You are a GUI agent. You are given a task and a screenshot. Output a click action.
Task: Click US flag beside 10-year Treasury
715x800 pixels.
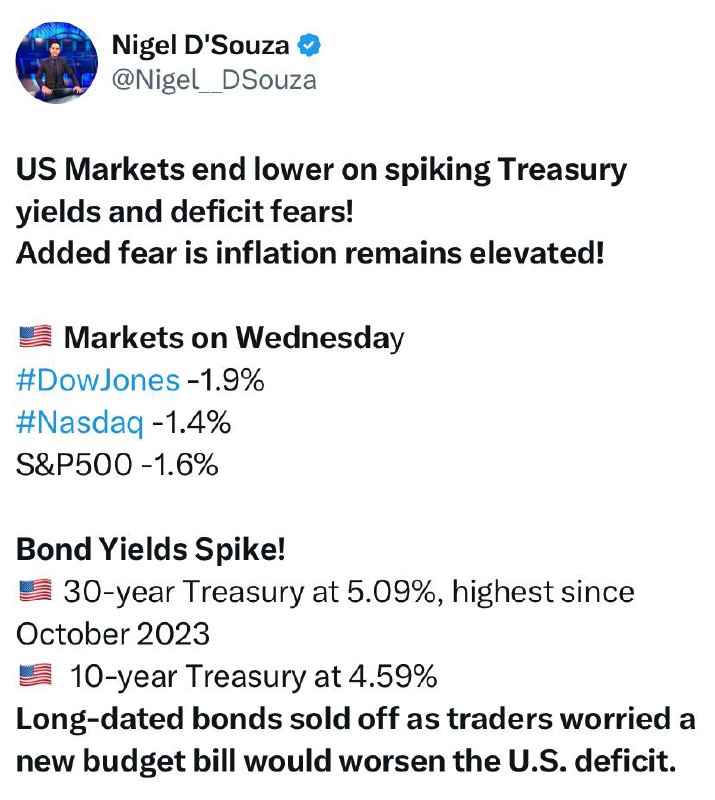[35, 675]
